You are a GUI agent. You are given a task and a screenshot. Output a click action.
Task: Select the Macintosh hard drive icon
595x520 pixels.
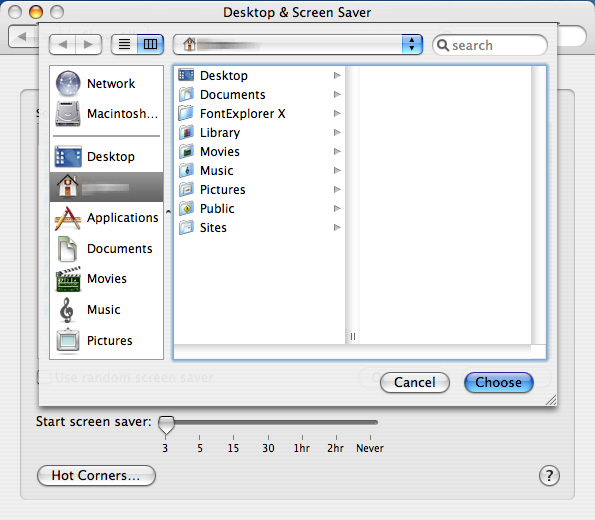[x=68, y=113]
